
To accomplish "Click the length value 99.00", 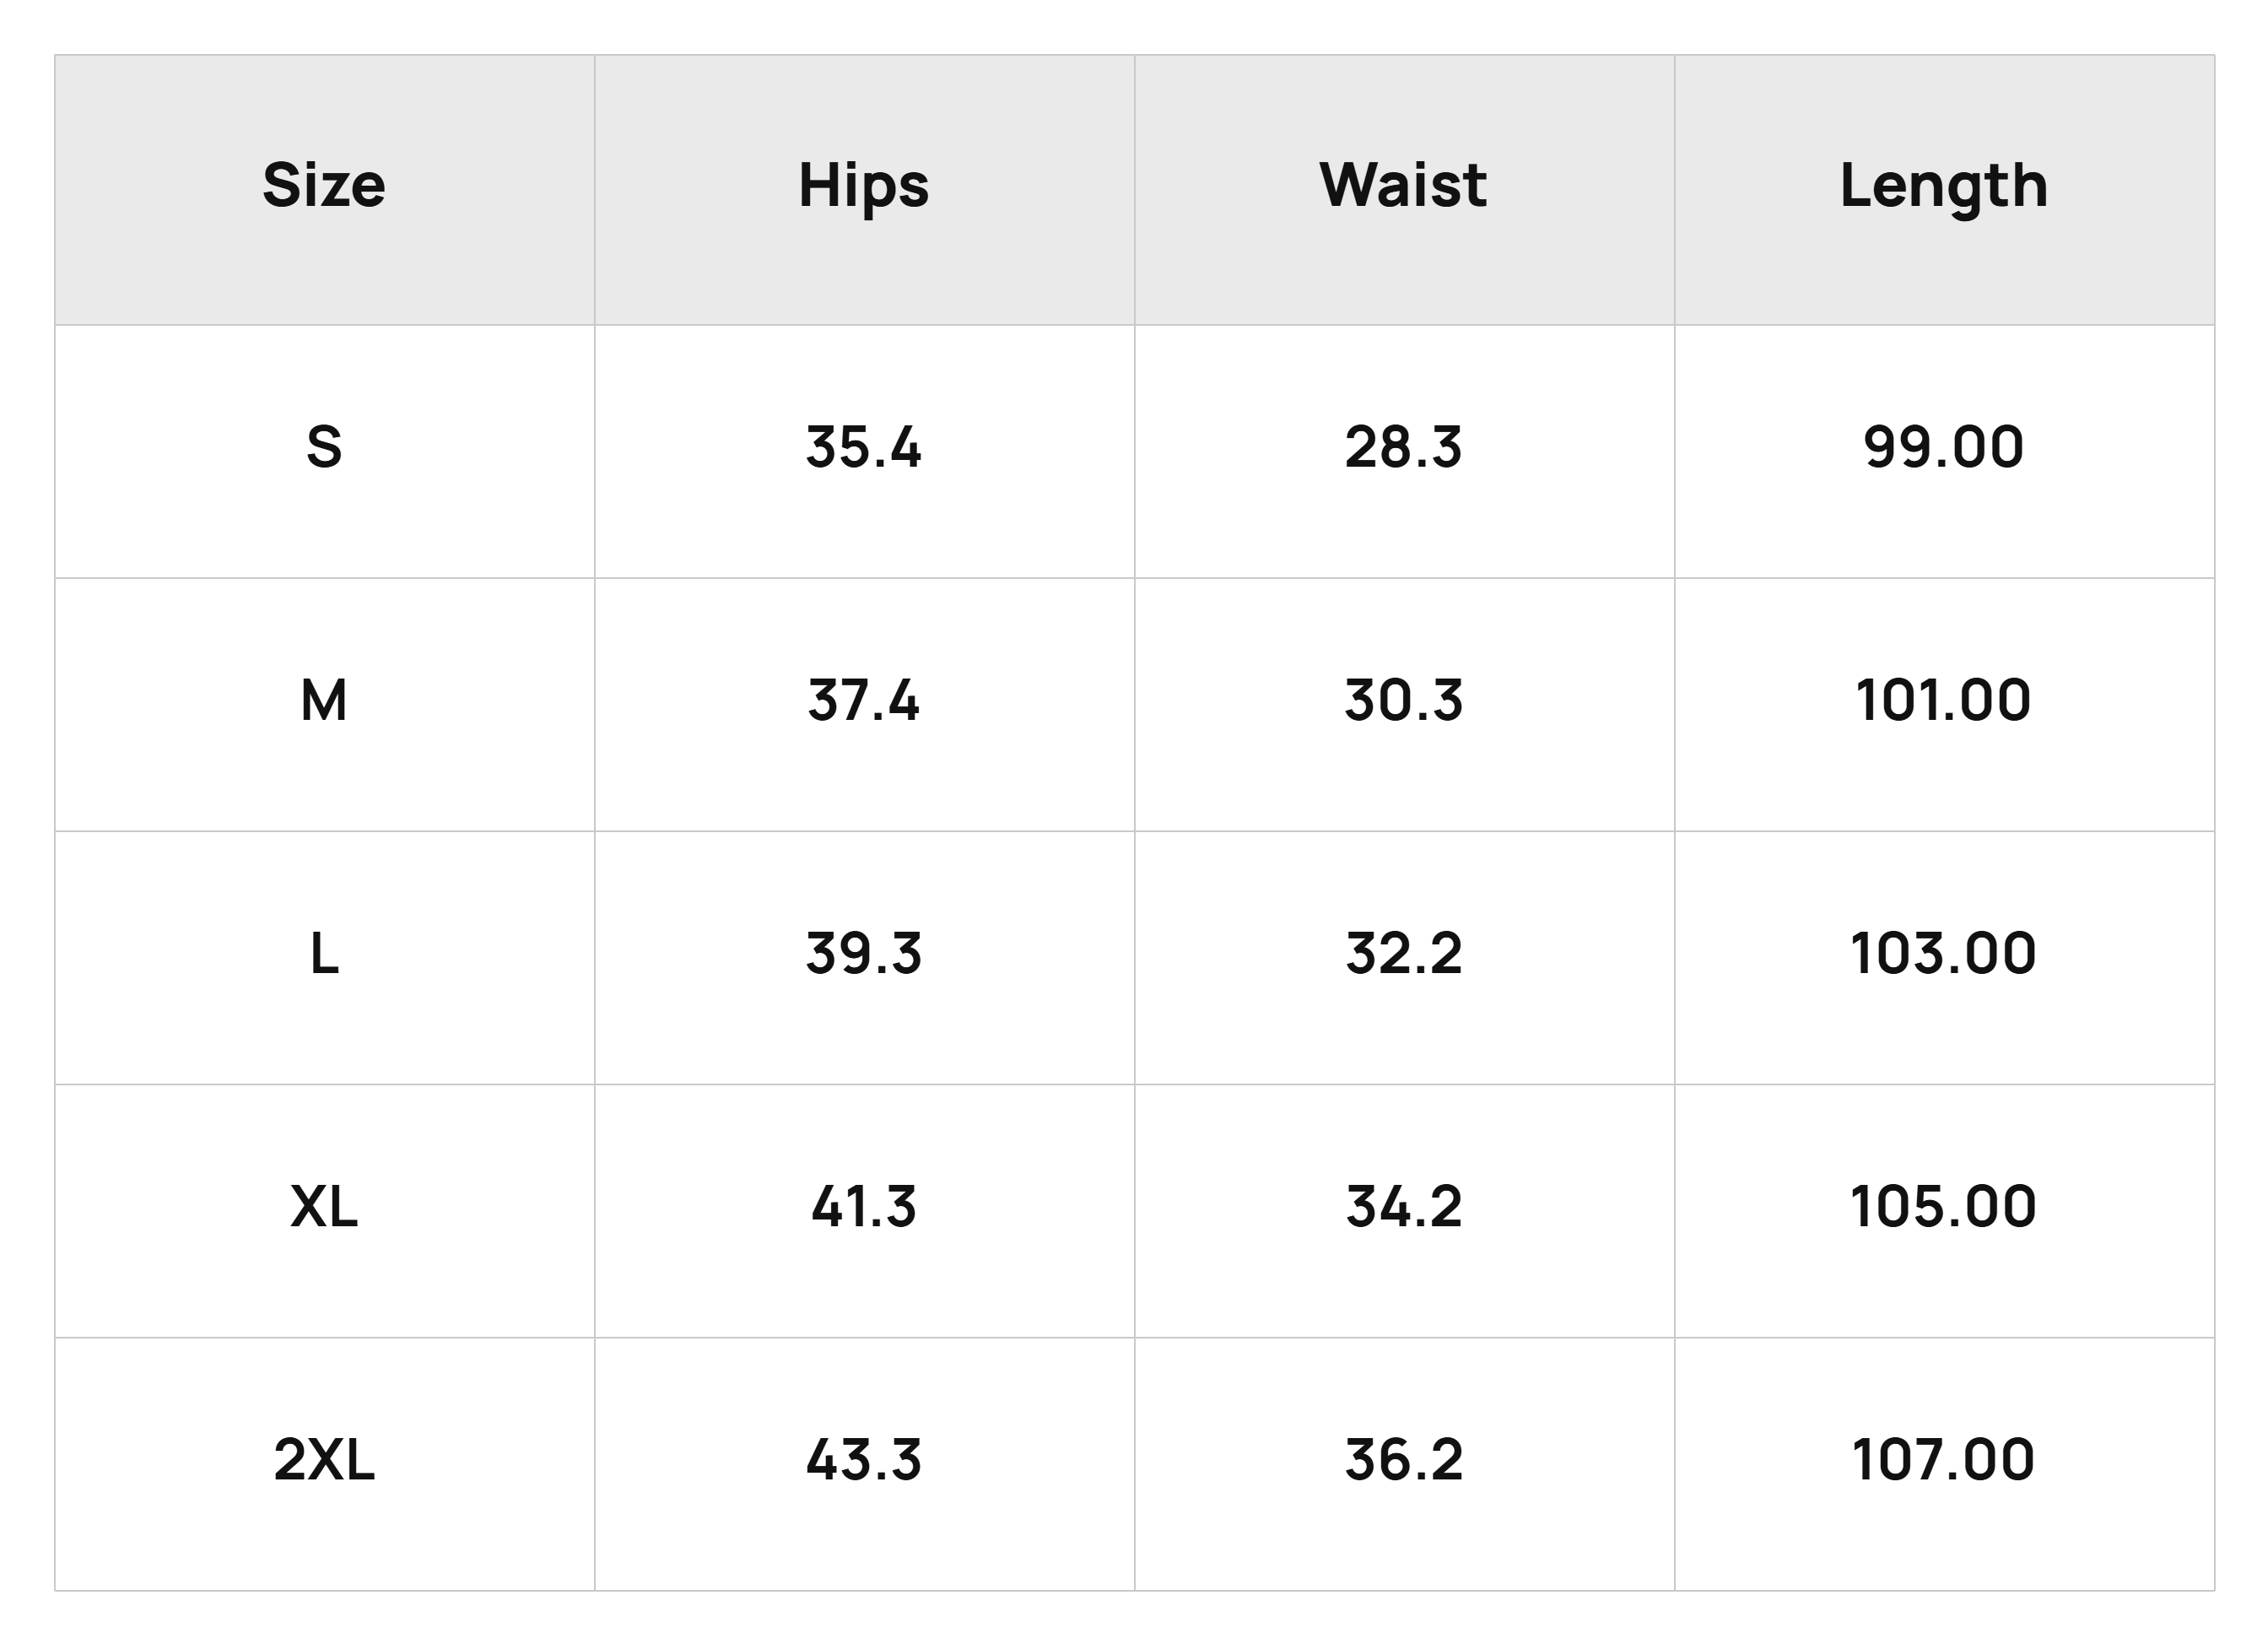I will [1944, 447].
